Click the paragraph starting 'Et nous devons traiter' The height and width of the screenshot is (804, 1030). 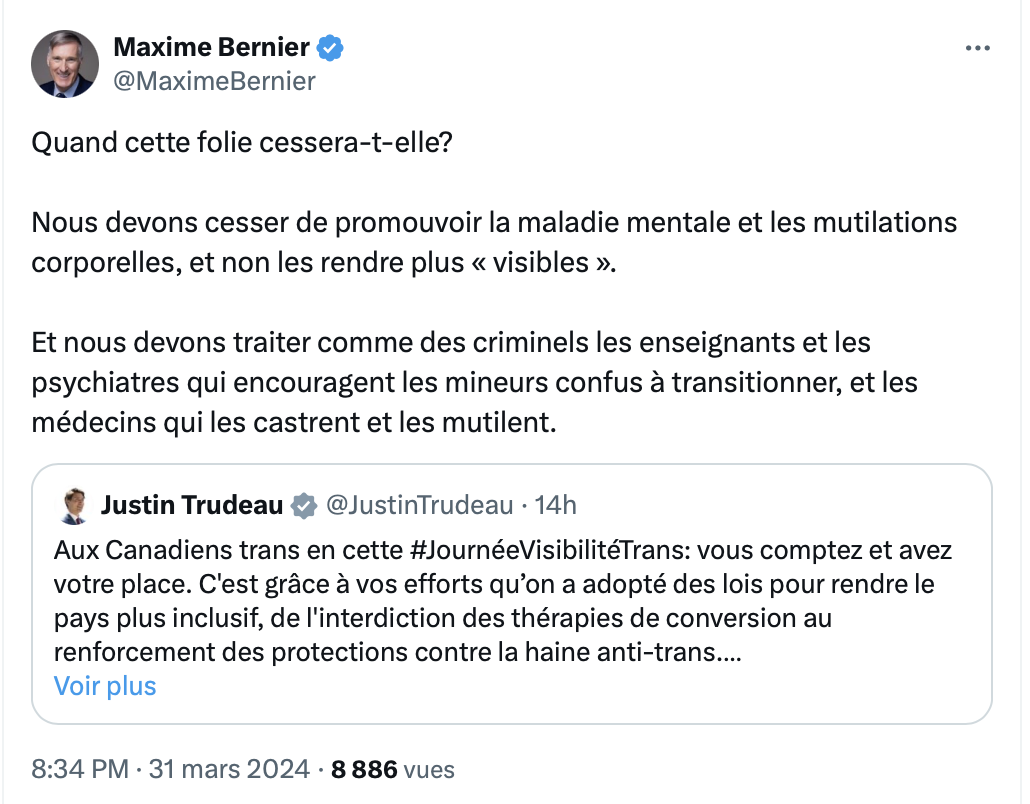[474, 382]
